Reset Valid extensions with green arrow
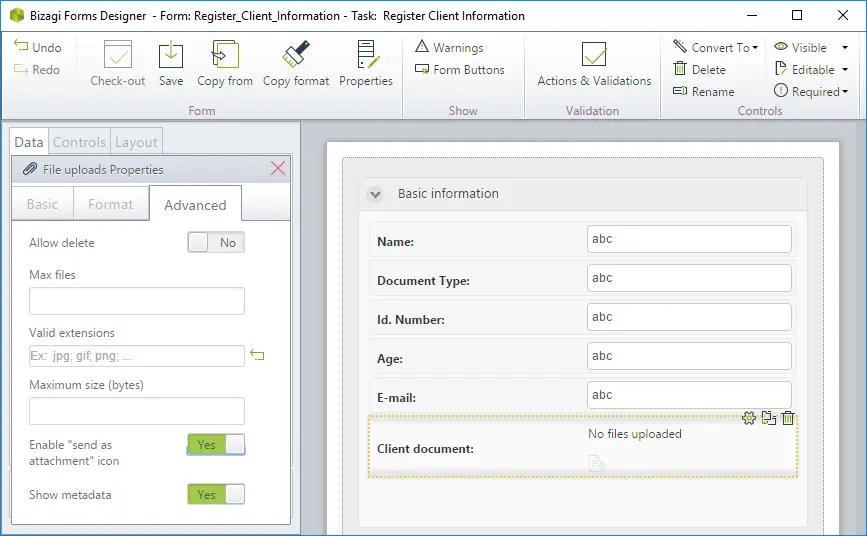Screen dimensions: 867x536 click(x=257, y=355)
